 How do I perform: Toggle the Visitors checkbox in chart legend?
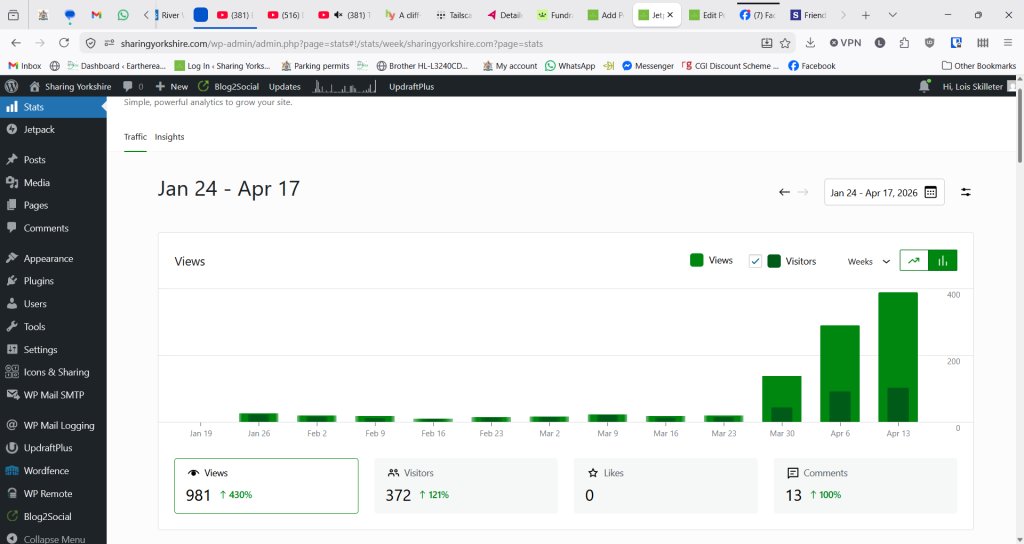click(x=755, y=261)
